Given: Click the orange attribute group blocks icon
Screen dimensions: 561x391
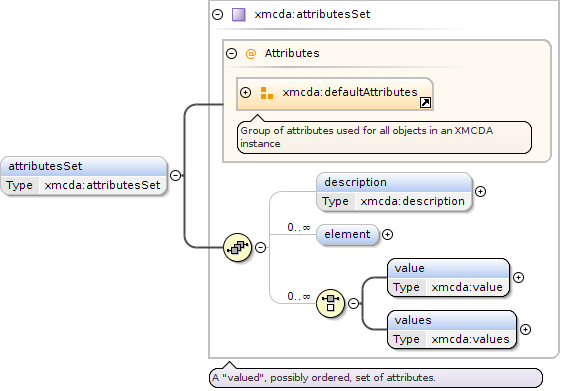Looking at the screenshot, I should coord(267,93).
